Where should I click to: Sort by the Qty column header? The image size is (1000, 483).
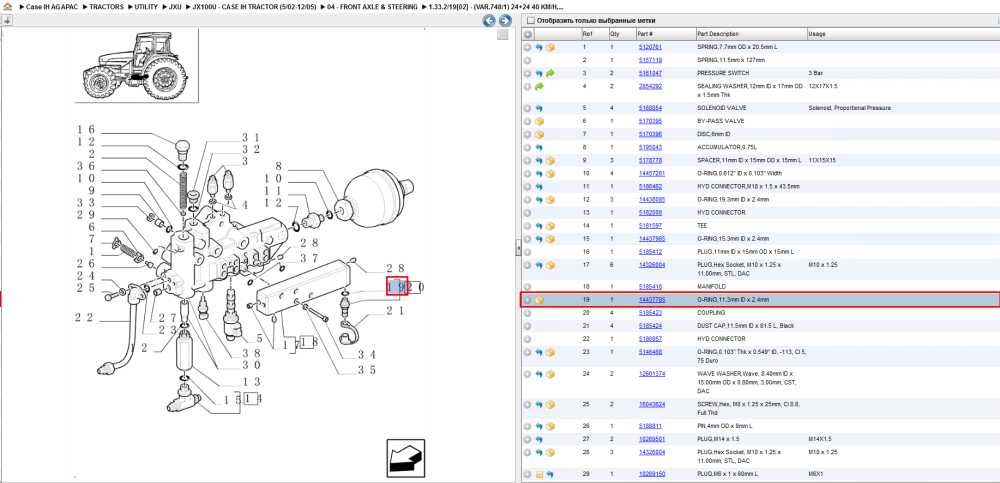[x=622, y=34]
